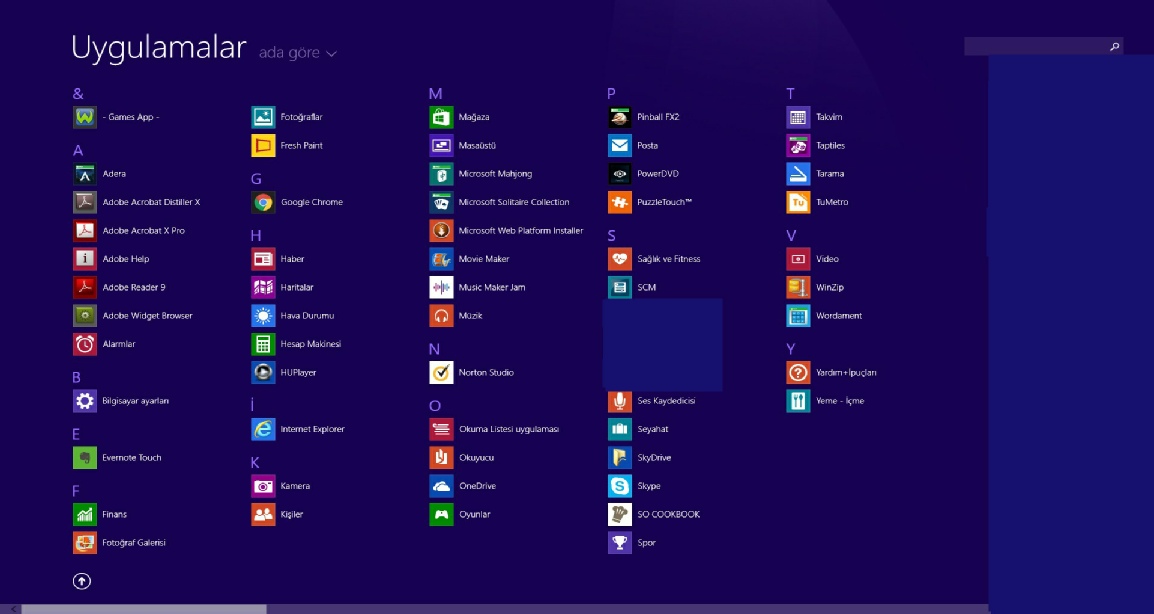Open the 'ada göre' sort dropdown
The image size is (1154, 614).
pyautogui.click(x=297, y=53)
